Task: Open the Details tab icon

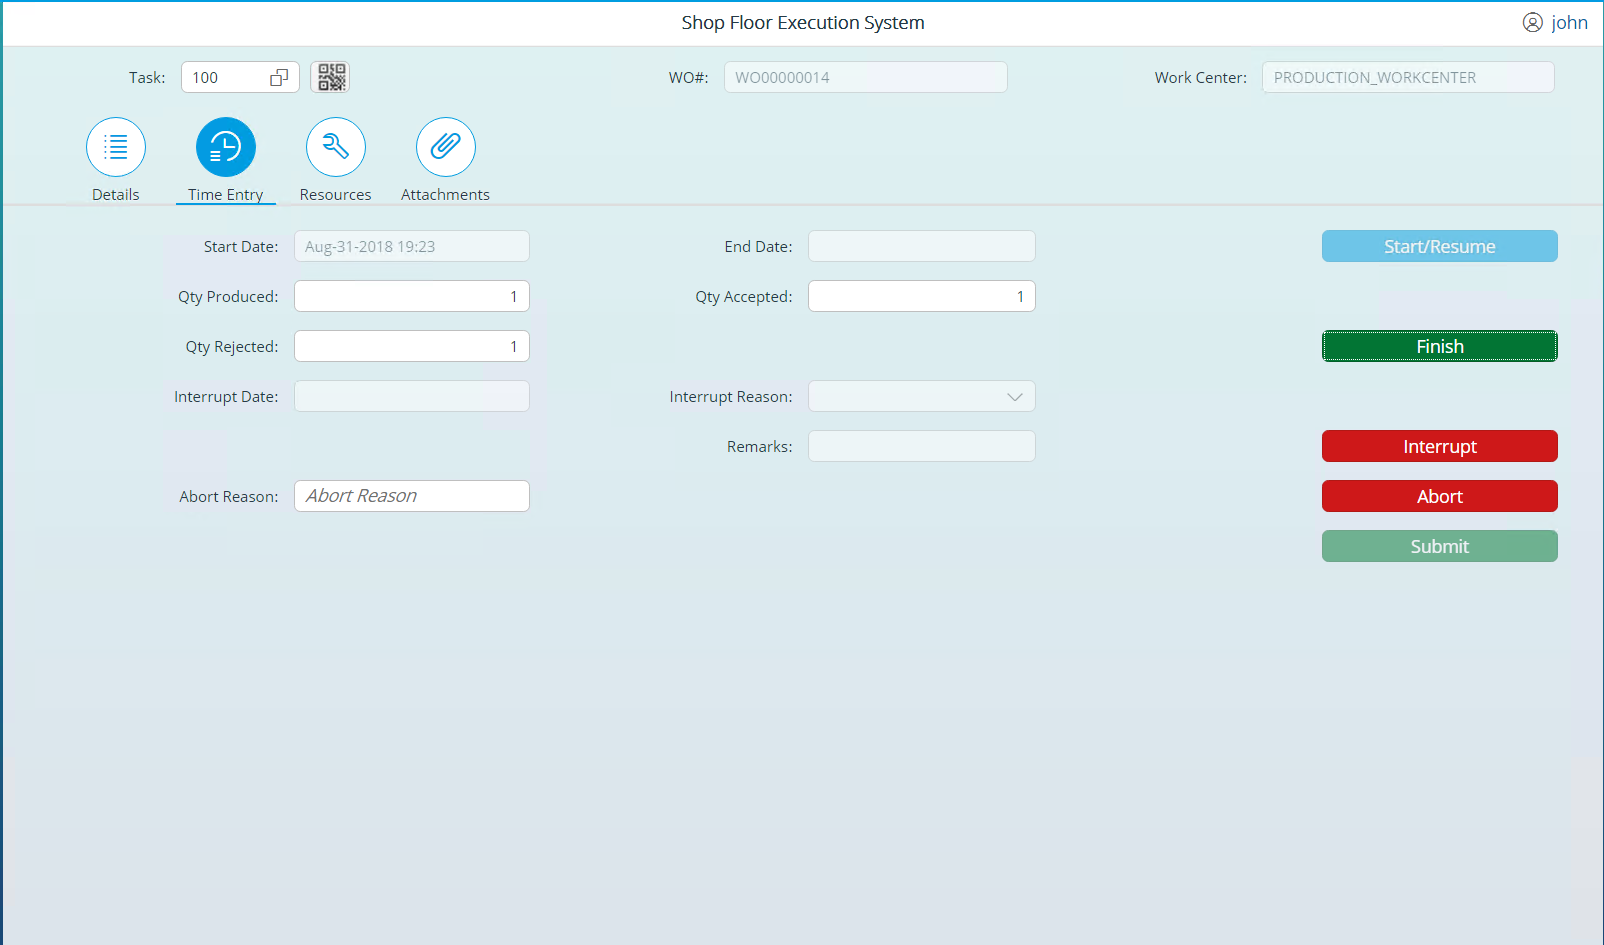Action: click(x=115, y=147)
